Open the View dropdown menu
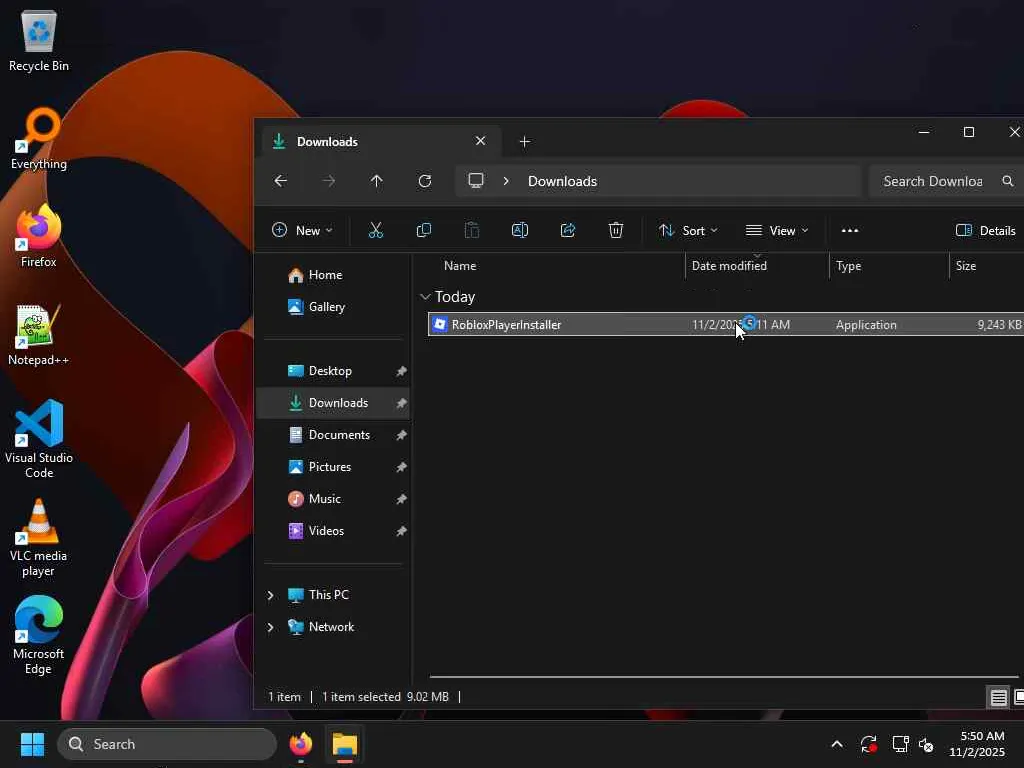The width and height of the screenshot is (1024, 768). click(777, 231)
